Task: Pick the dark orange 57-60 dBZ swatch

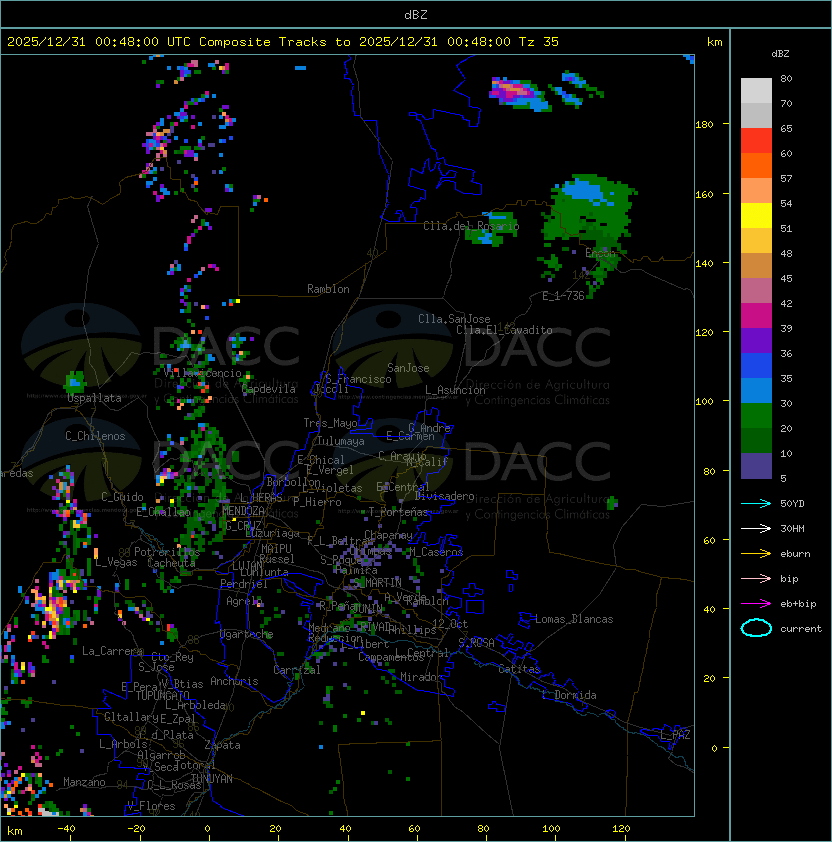Action: [x=756, y=166]
